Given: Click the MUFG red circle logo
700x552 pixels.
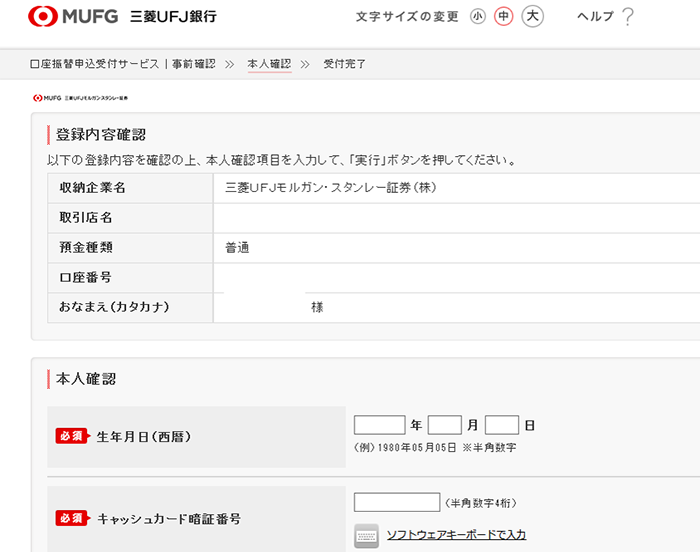Looking at the screenshot, I should [x=43, y=16].
